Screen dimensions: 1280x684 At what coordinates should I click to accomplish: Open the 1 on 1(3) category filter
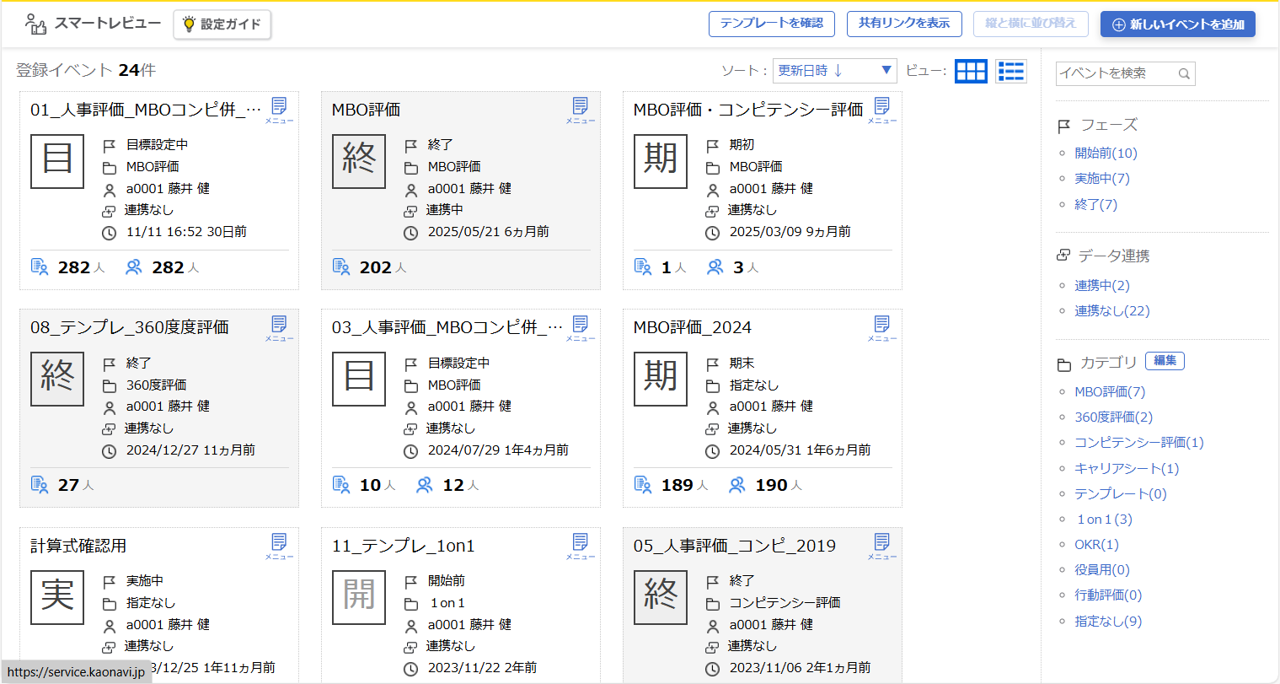1106,519
